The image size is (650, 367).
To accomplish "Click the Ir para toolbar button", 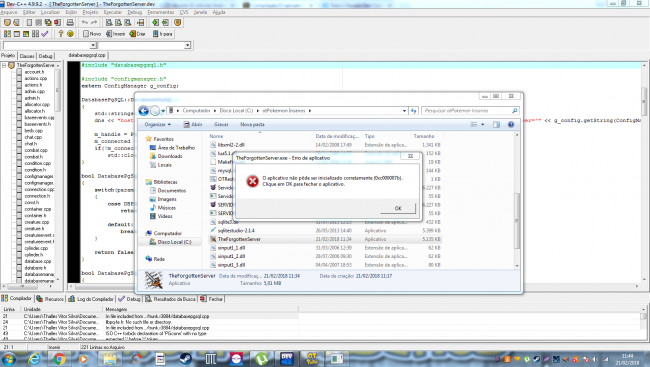I will tap(162, 34).
